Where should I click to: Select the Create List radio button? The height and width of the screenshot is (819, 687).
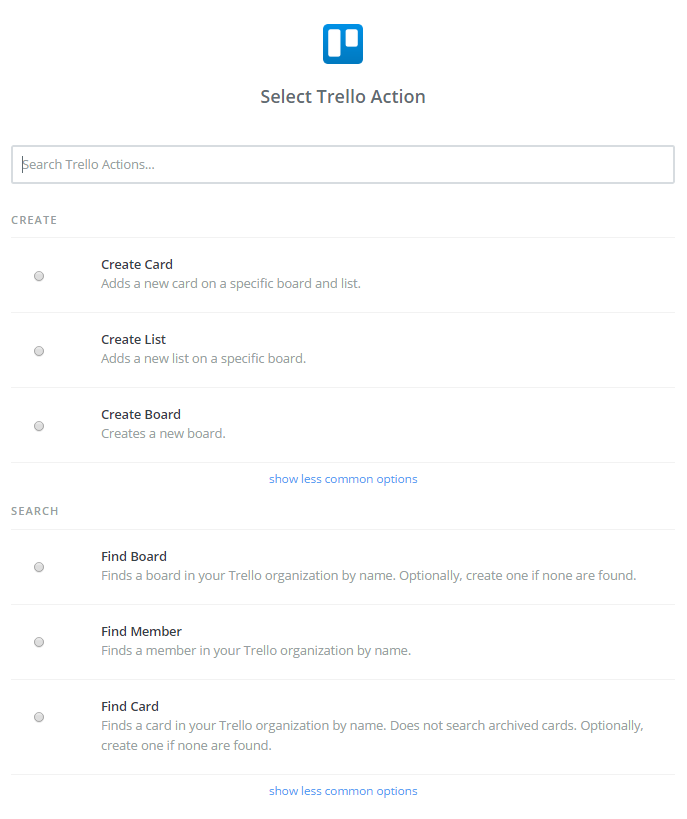click(x=39, y=351)
